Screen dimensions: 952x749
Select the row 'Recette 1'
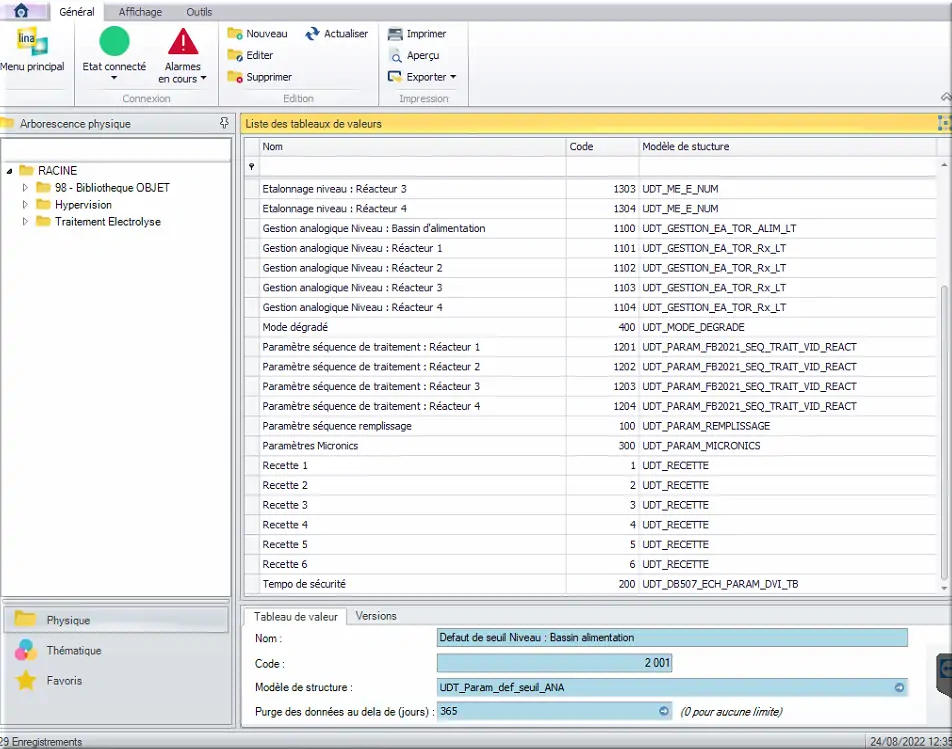591,466
